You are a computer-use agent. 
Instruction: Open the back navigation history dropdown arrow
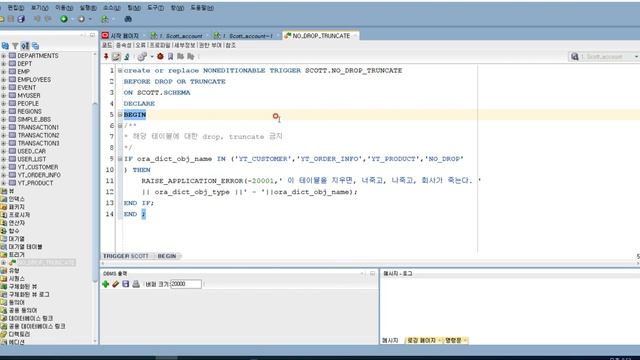point(72,19)
